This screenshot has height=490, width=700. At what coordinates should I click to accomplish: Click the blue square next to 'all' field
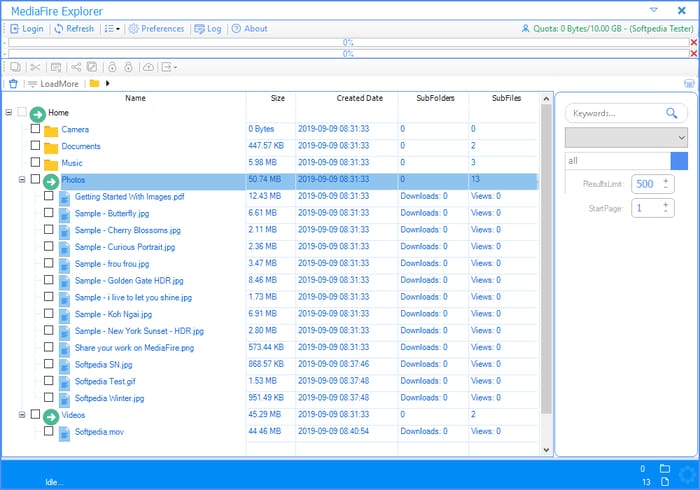tap(679, 160)
